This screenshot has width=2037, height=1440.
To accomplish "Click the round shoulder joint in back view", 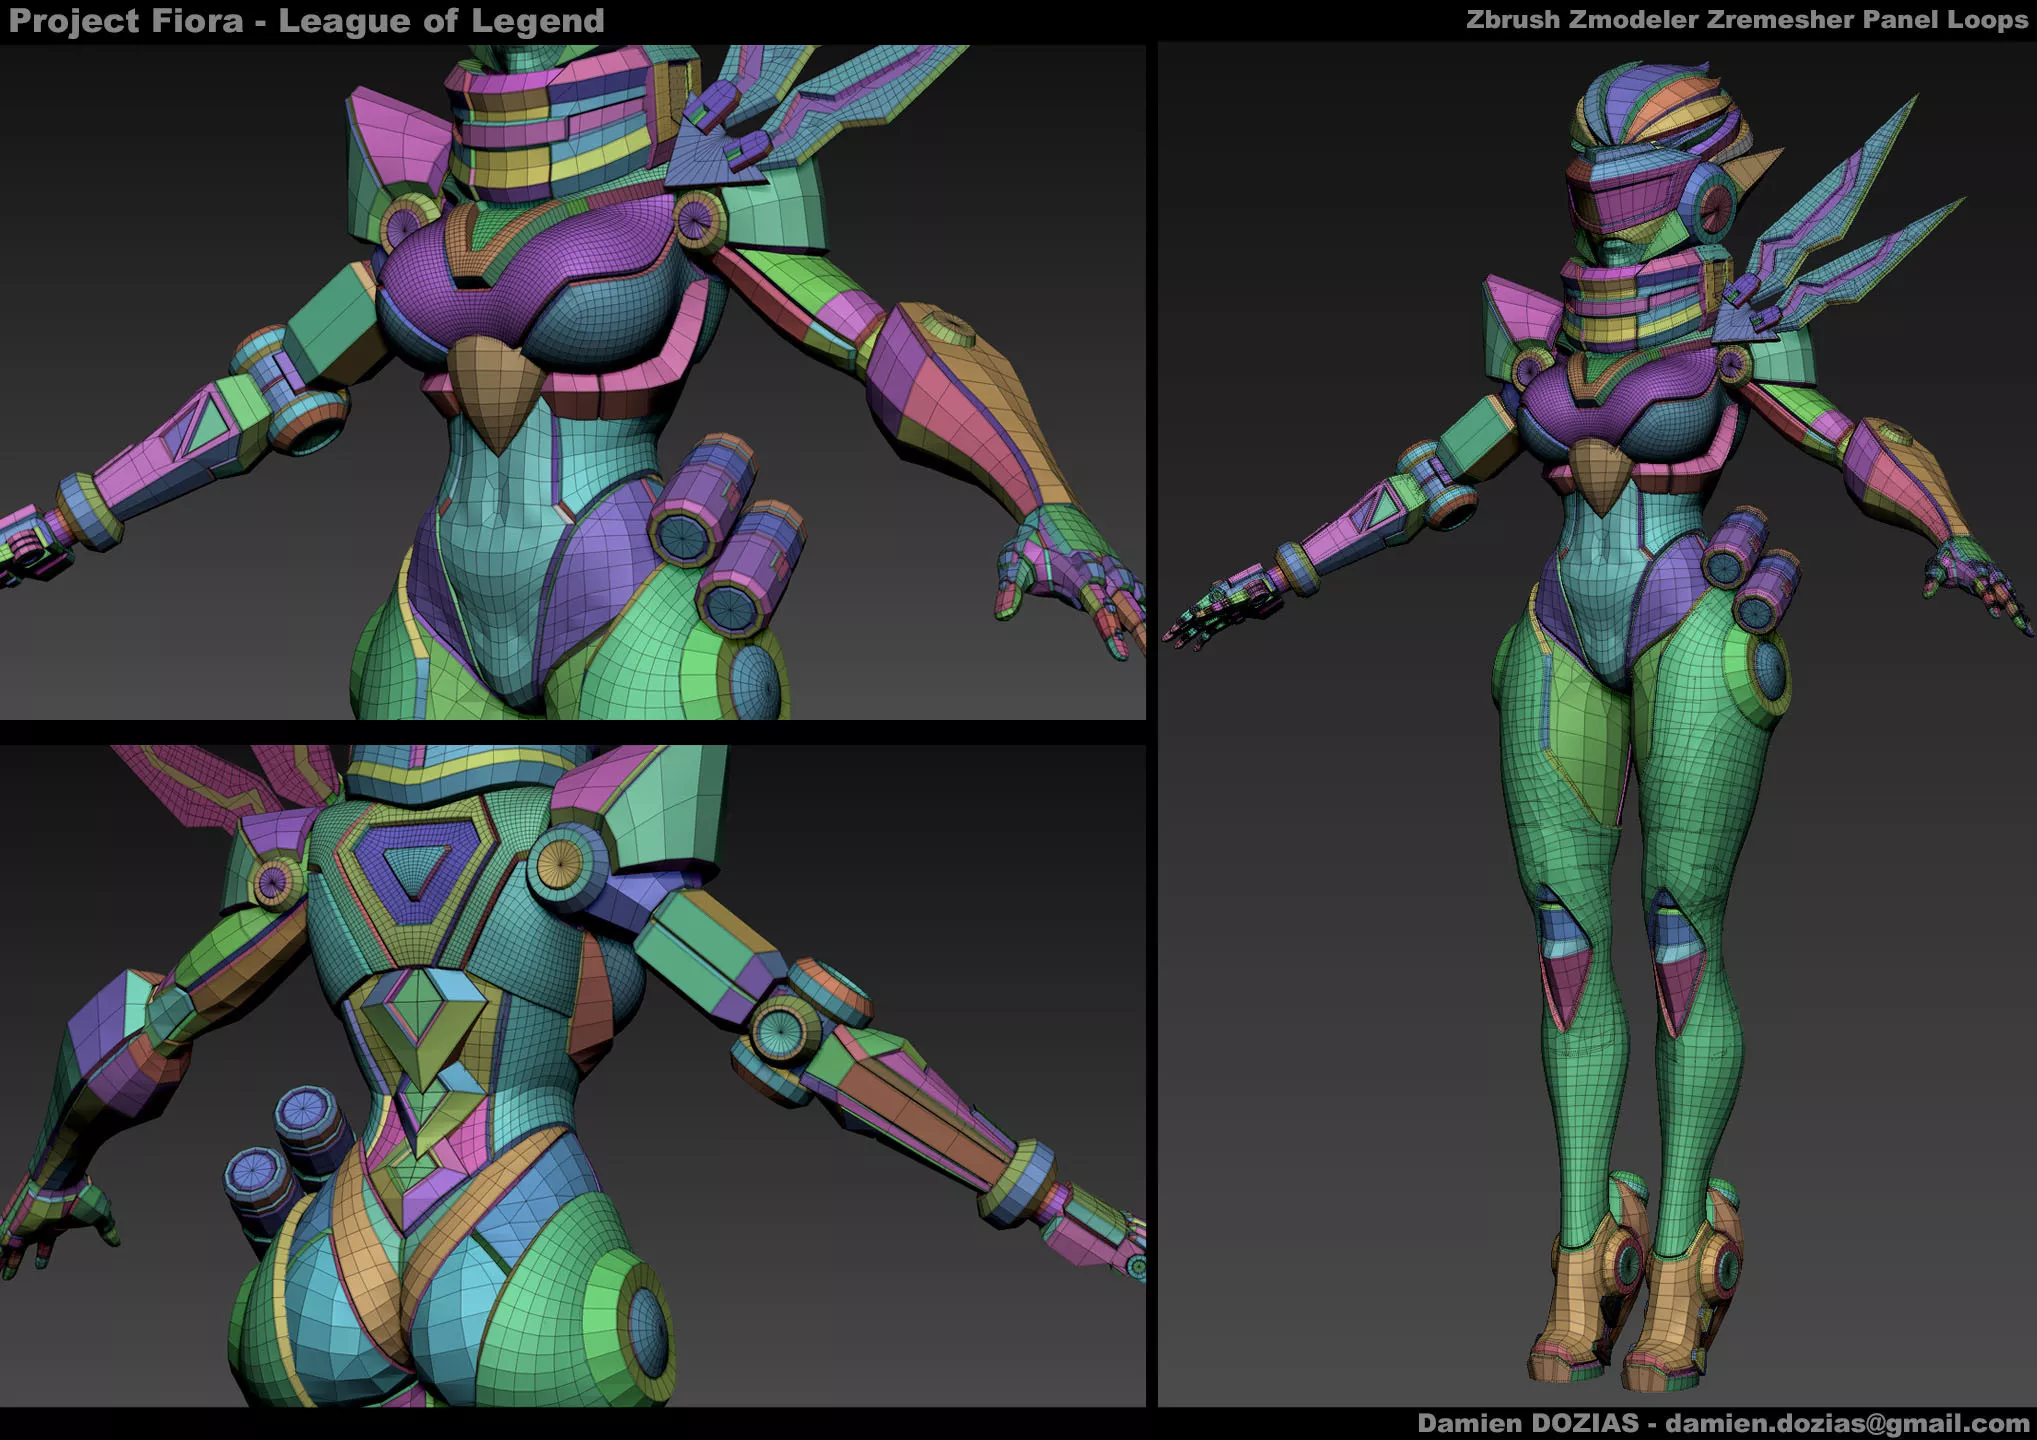I will 562,866.
